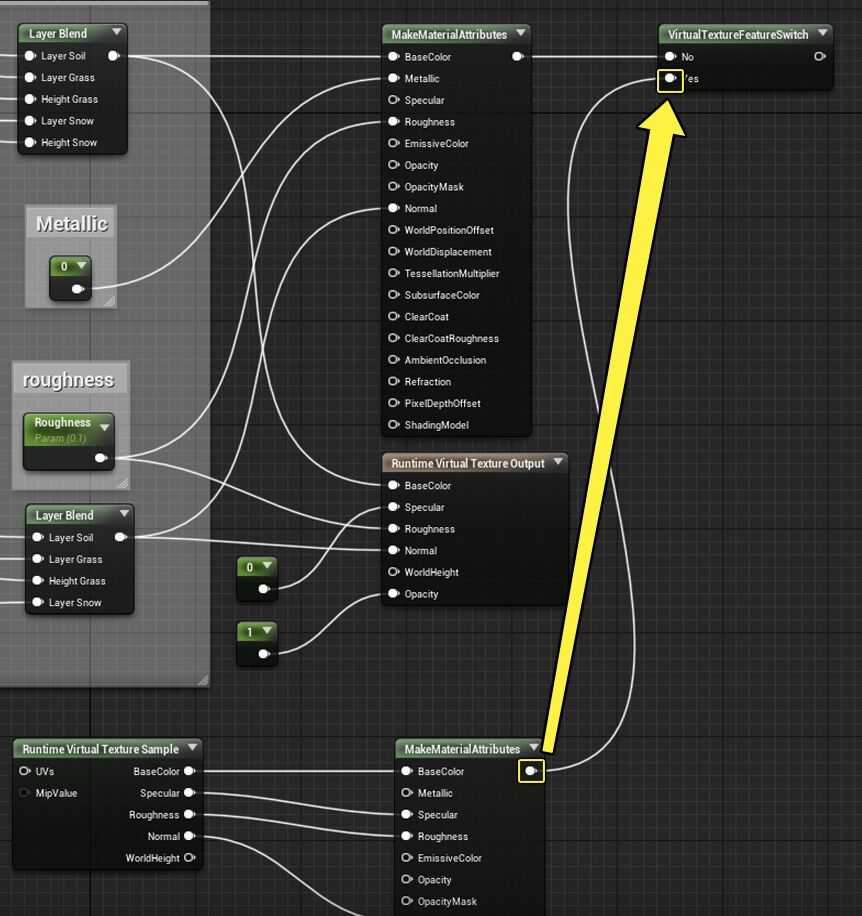Image resolution: width=862 pixels, height=916 pixels.
Task: Toggle the arrow on the Roughness parameter node
Action: (103, 427)
